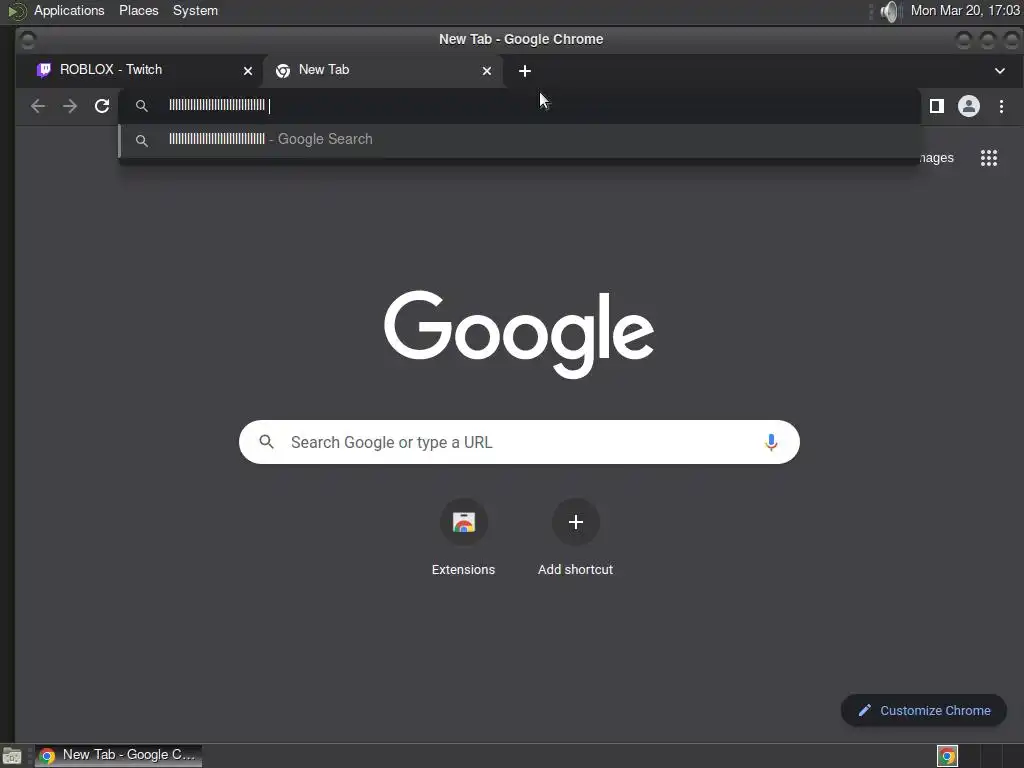Click the Twitch favicon on the first tab
Viewport: 1024px width, 768px height.
[x=43, y=70]
